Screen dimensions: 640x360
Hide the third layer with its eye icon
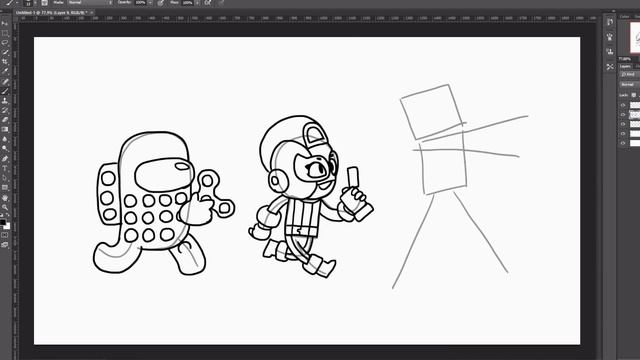tap(623, 124)
